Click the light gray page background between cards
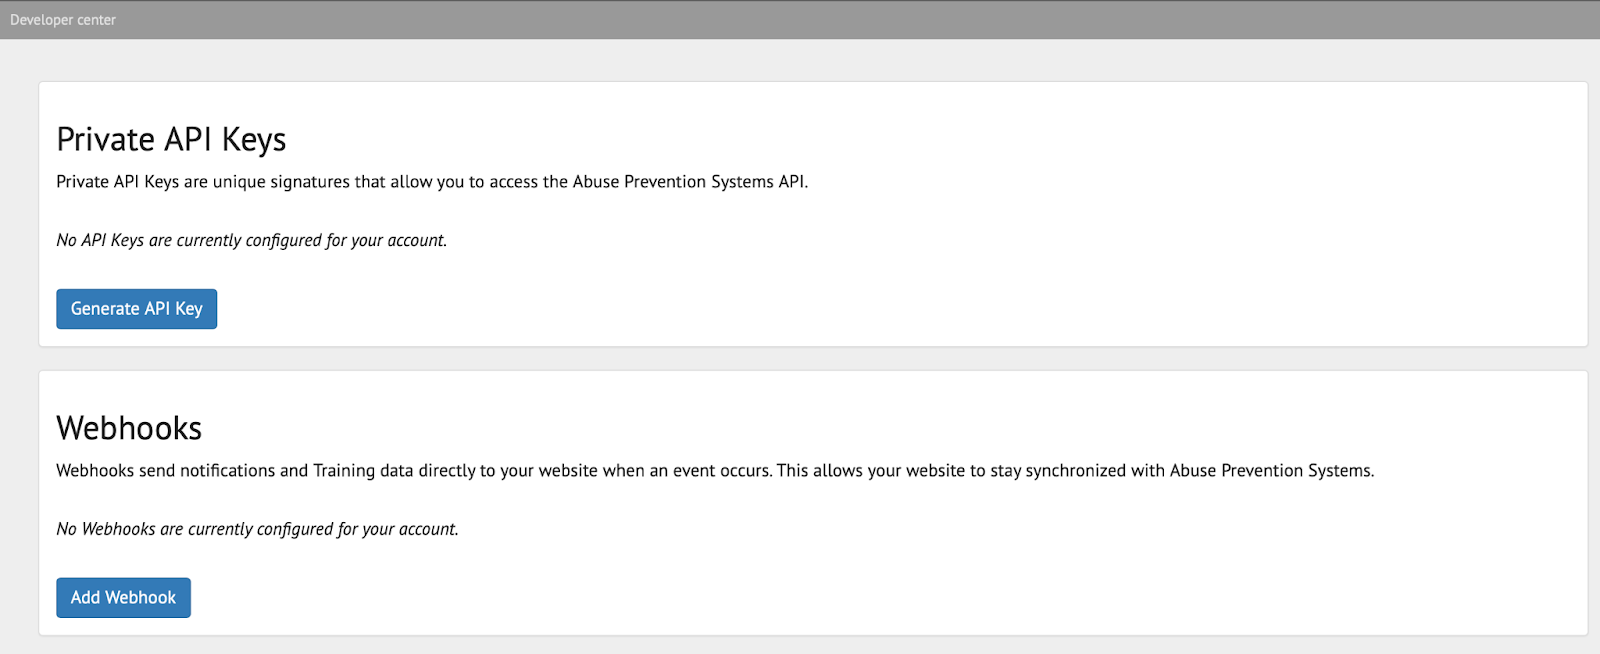Screen dimensions: 1600x654 click(x=800, y=359)
